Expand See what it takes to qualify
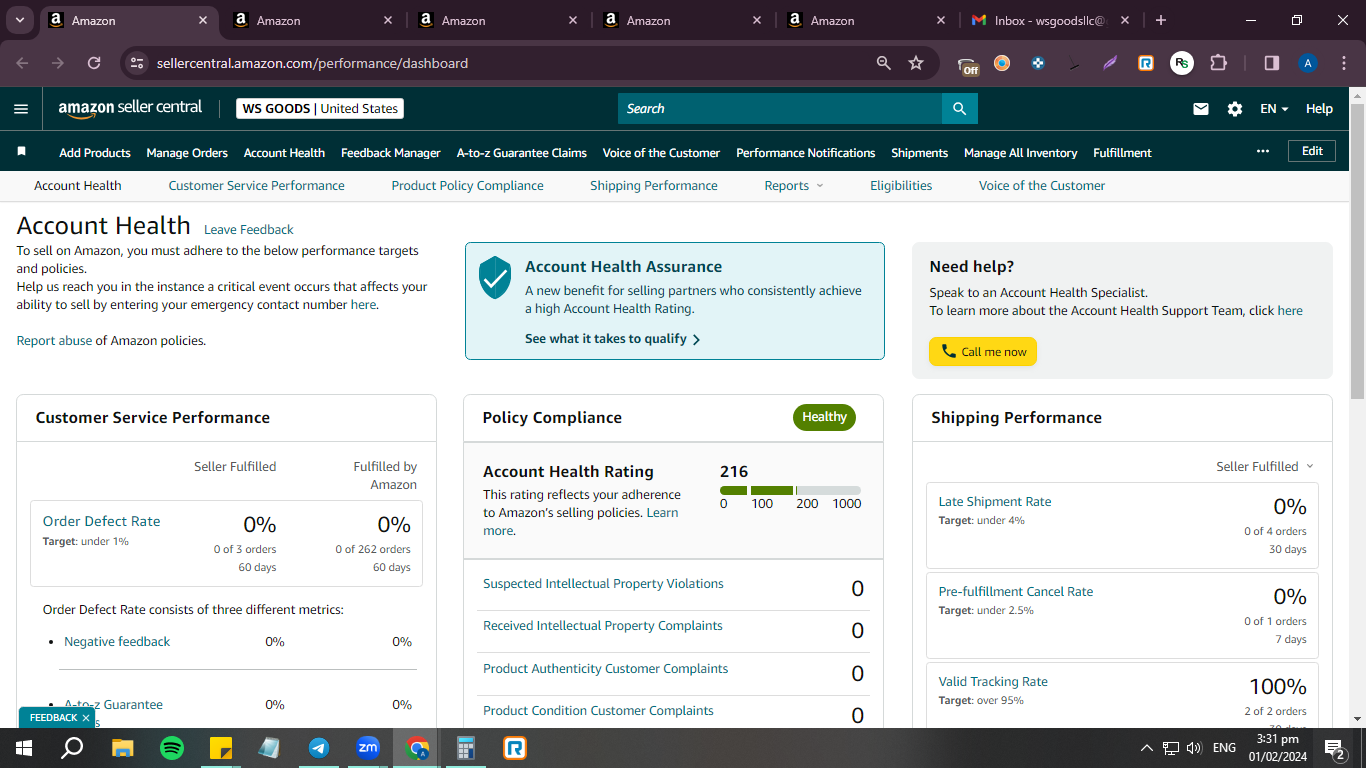The height and width of the screenshot is (768, 1366). coord(612,339)
